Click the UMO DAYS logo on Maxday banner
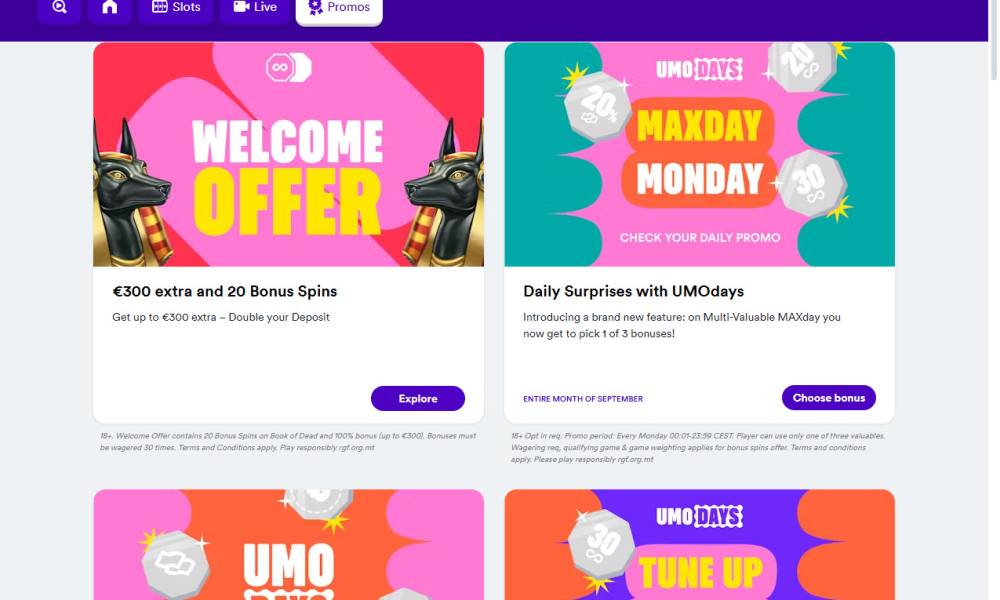Viewport: 1000px width, 600px height. point(699,69)
